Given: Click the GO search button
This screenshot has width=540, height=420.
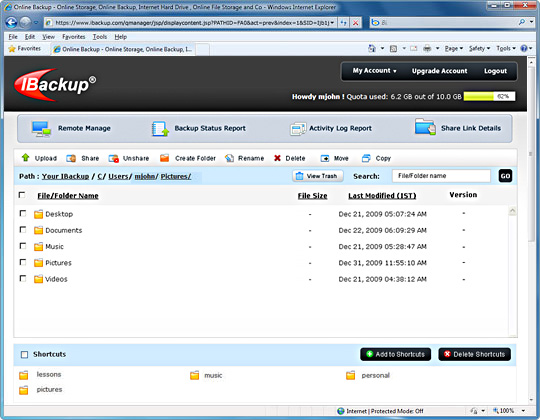Looking at the screenshot, I should (x=505, y=176).
